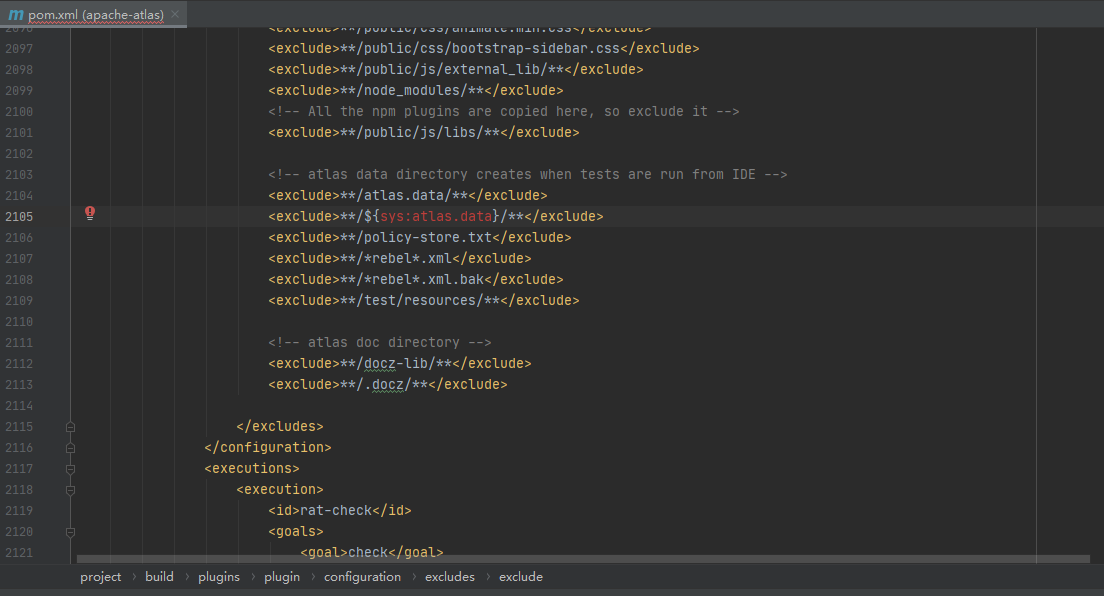Click the public/js/libs exclude line
Screen dimensions: 1104x596
(424, 132)
